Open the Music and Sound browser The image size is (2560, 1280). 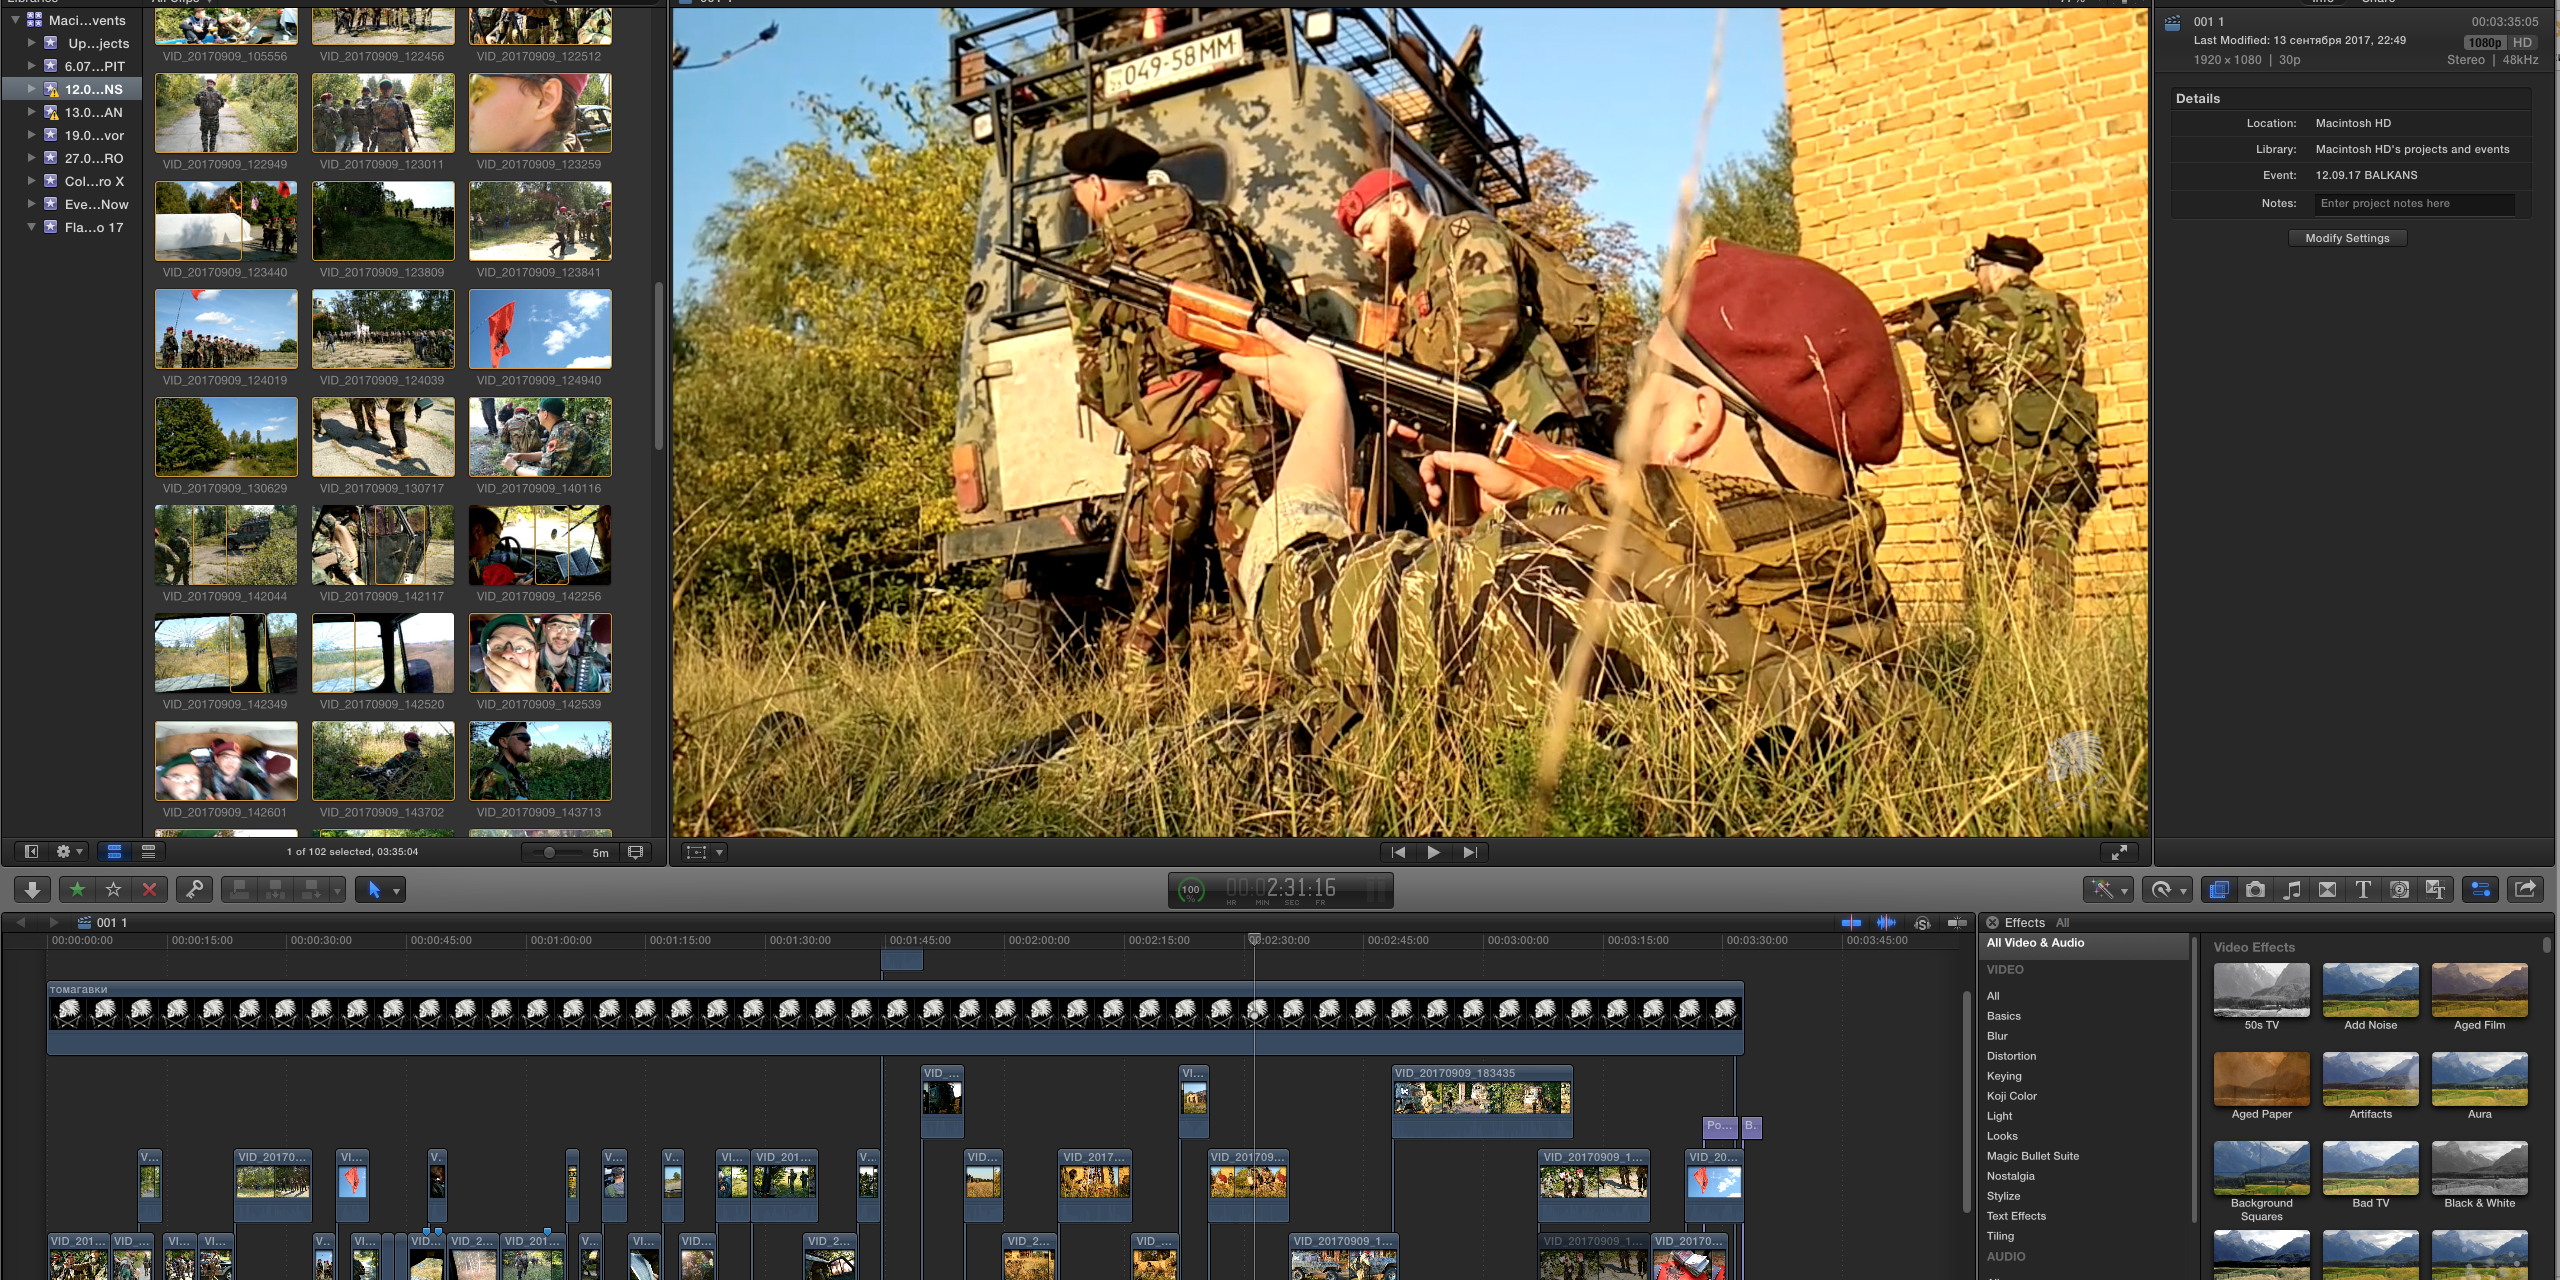(x=2291, y=889)
